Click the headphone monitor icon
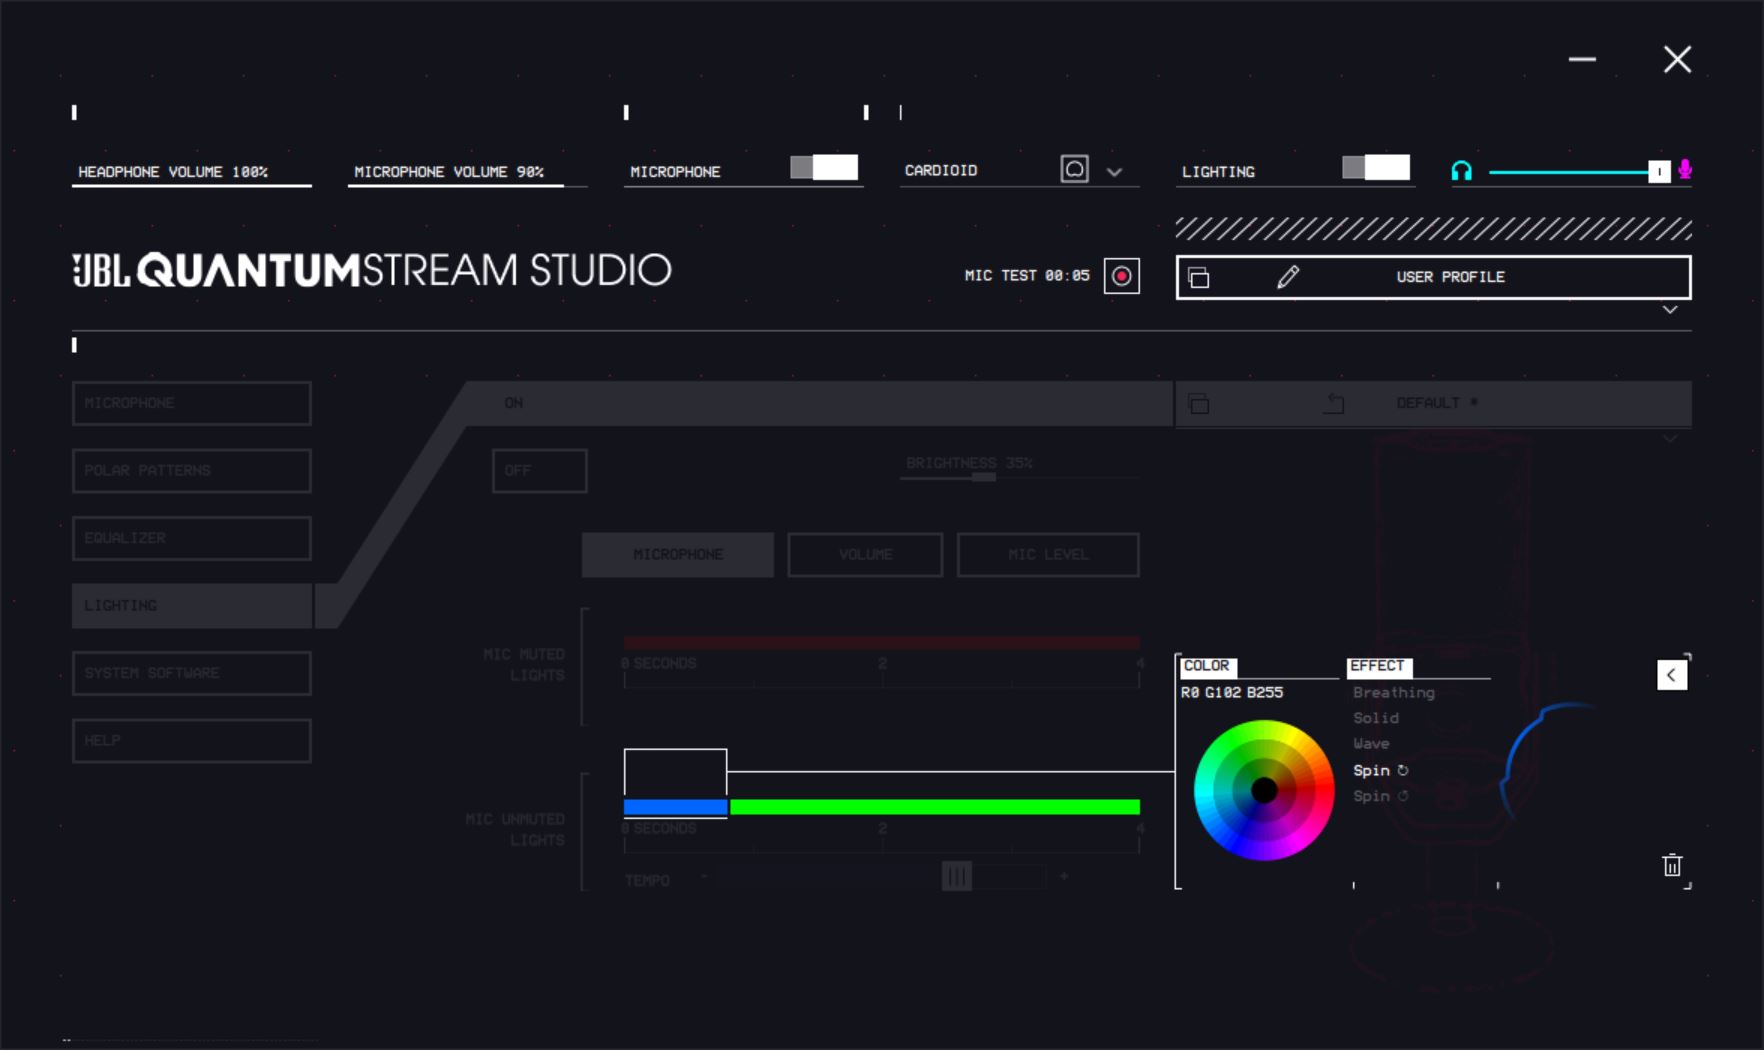Screen dimensions: 1764x1050 click(1461, 171)
